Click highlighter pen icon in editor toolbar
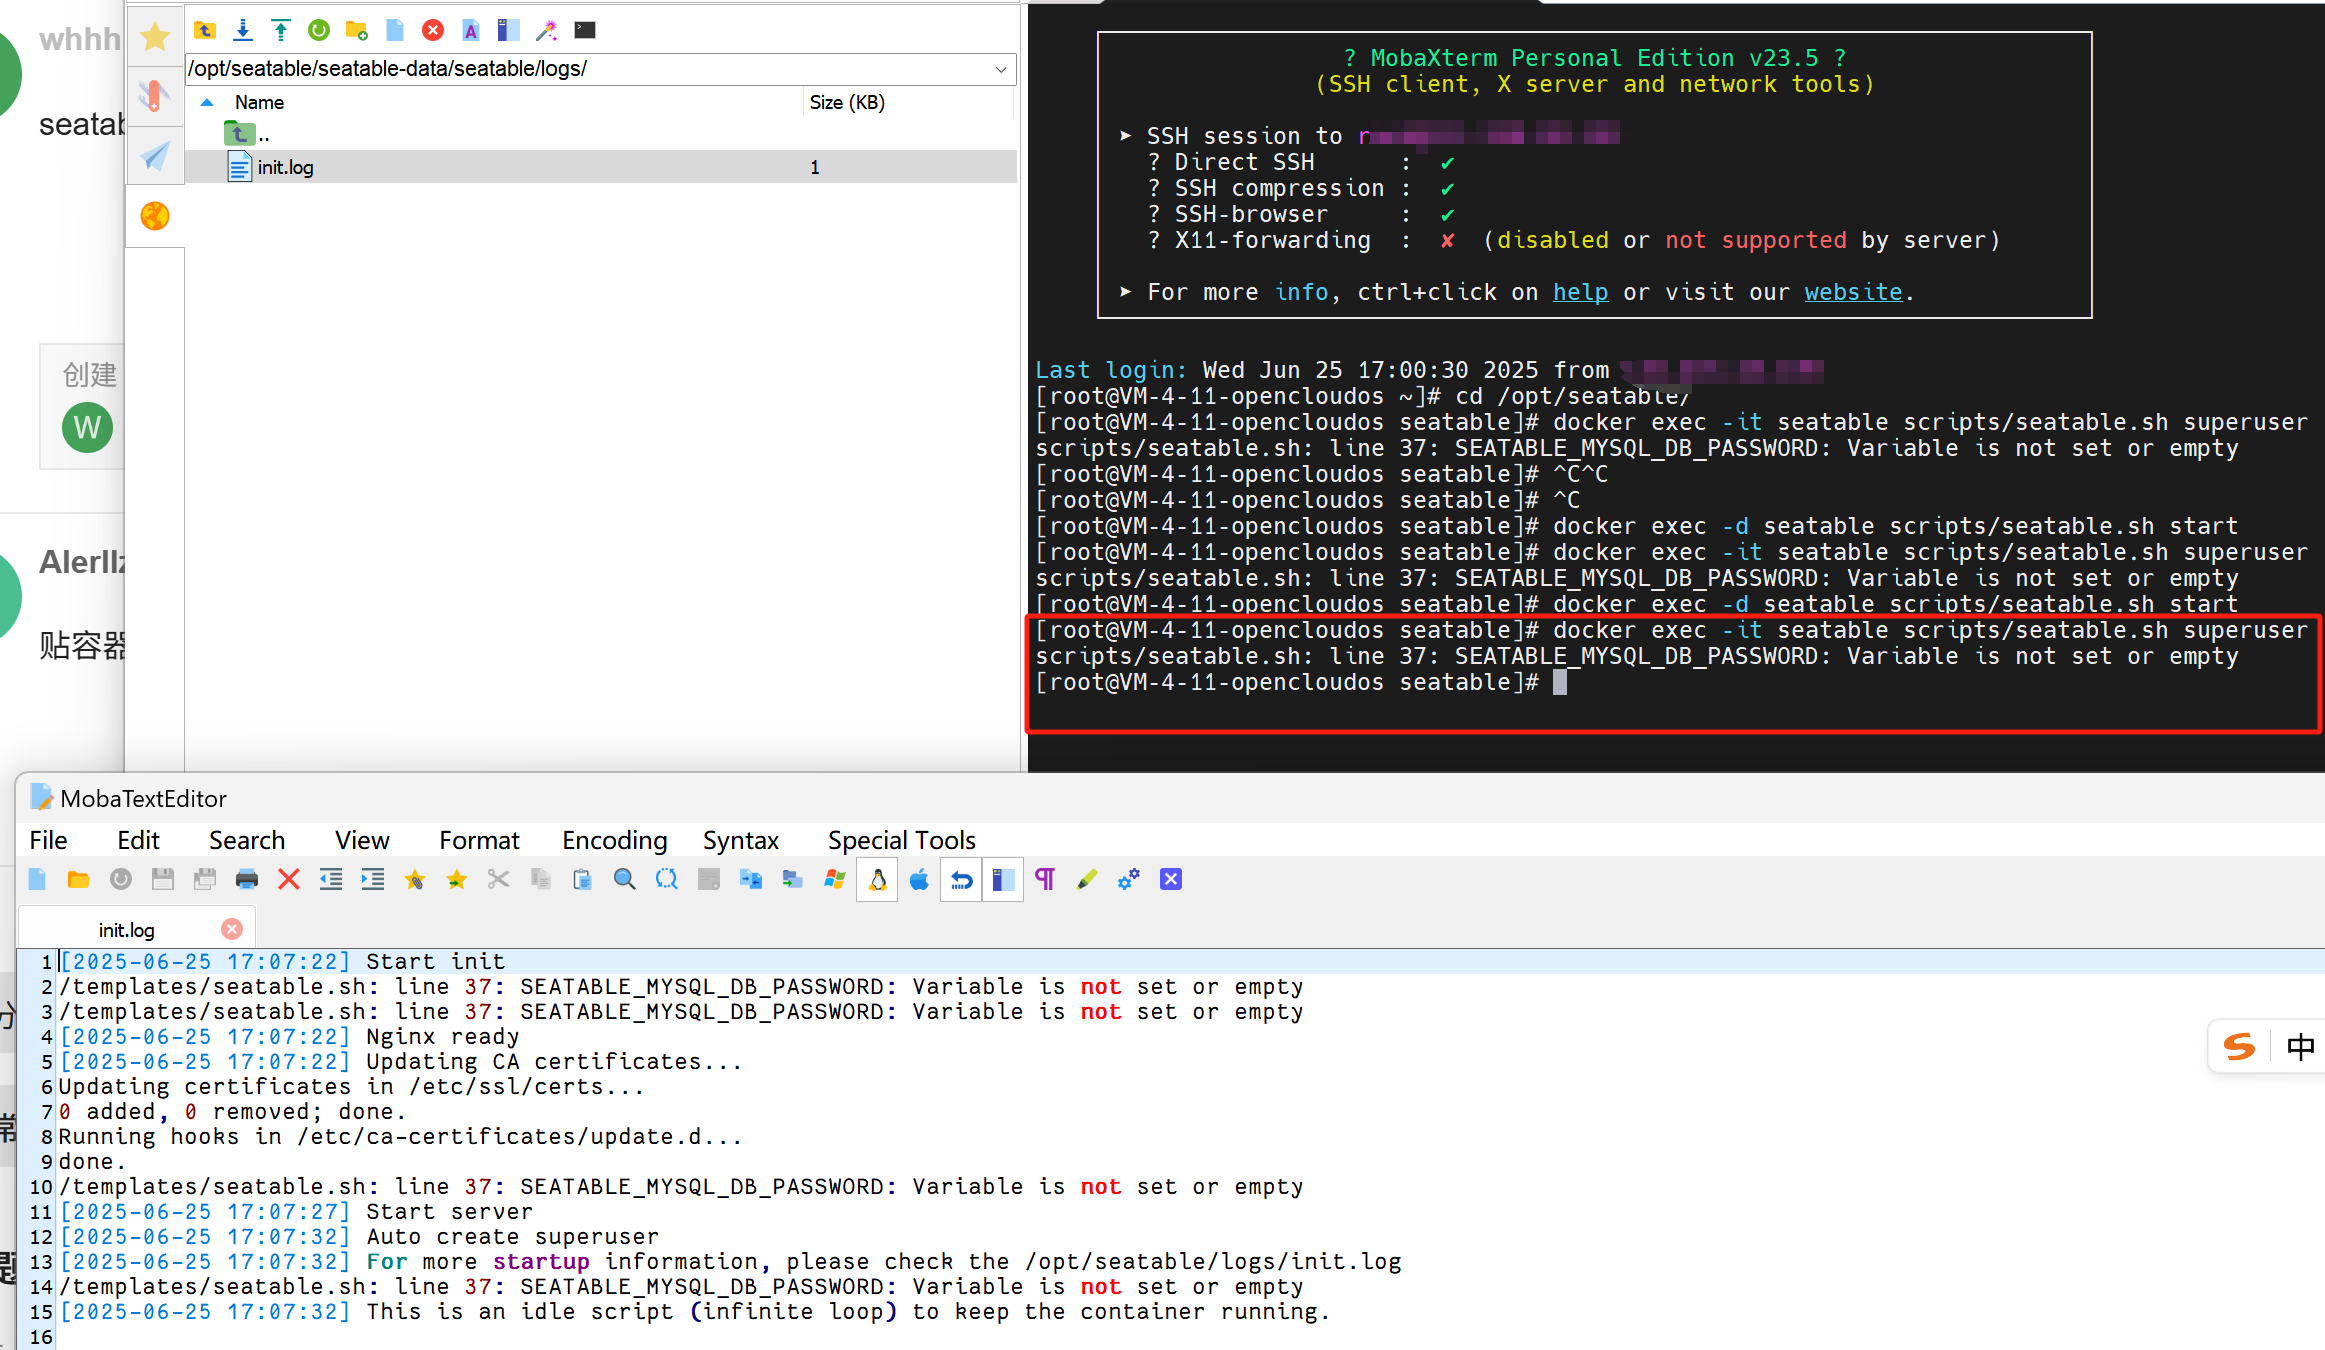Image resolution: width=2325 pixels, height=1350 pixels. pyautogui.click(x=1087, y=879)
